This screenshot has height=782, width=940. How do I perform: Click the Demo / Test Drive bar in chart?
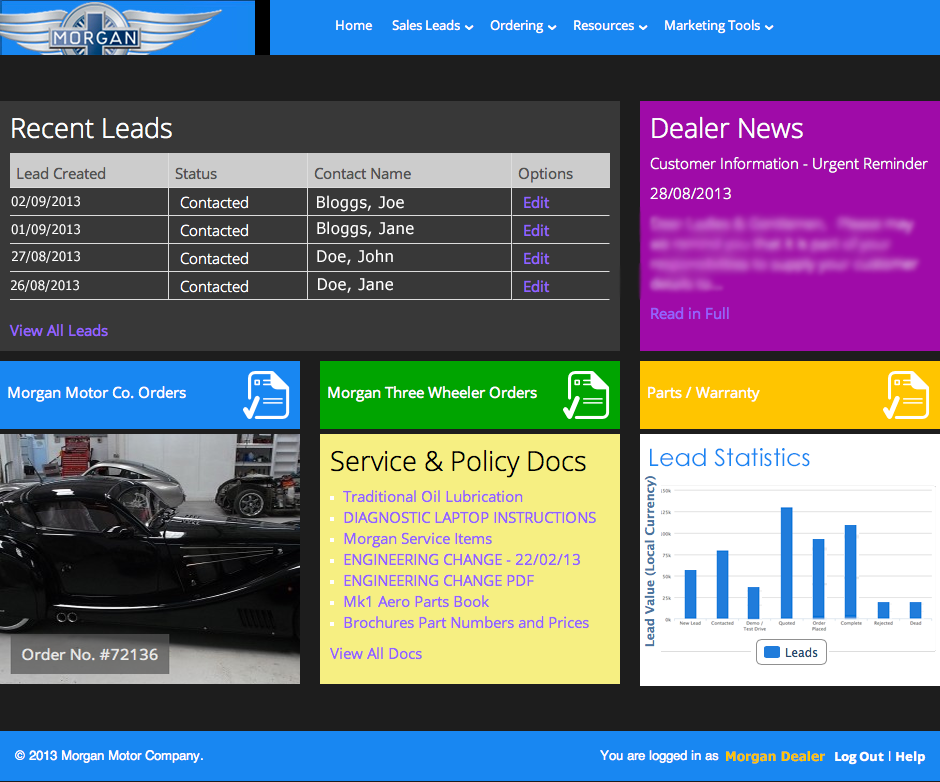point(754,603)
